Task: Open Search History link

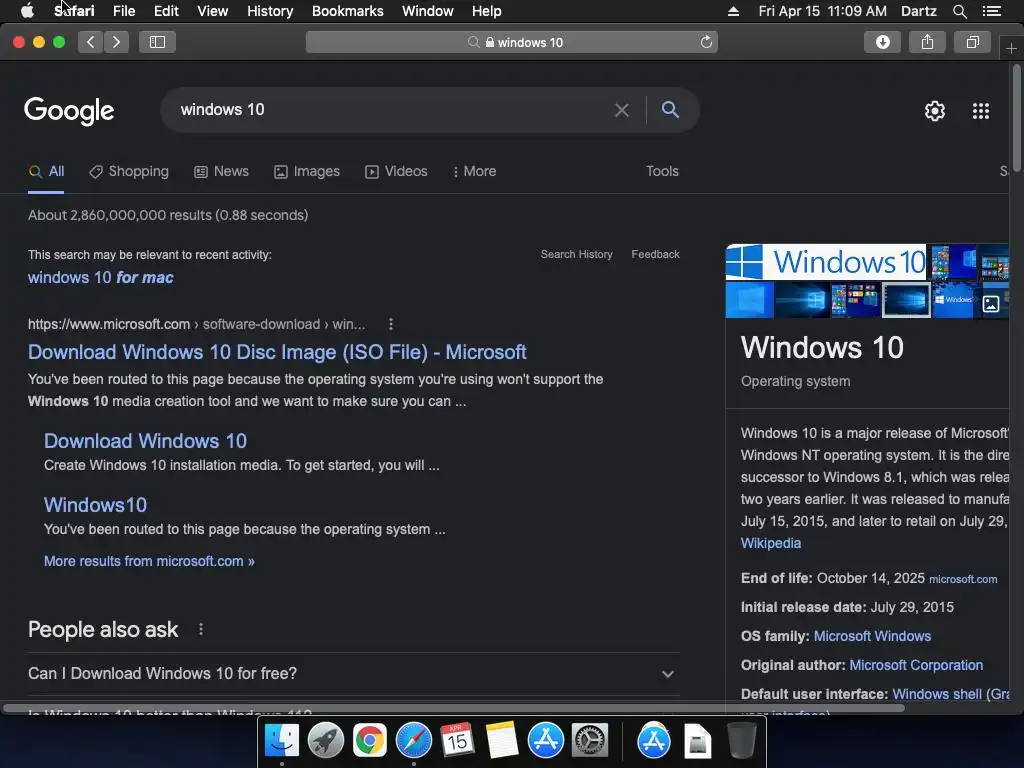Action: click(577, 254)
